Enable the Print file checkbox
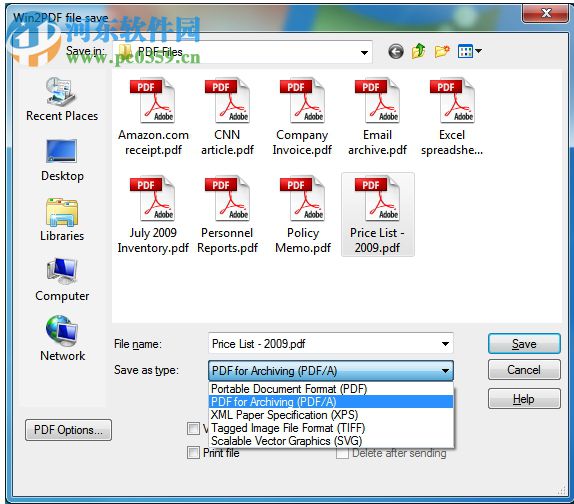Viewport: 574px width, 504px height. click(193, 453)
